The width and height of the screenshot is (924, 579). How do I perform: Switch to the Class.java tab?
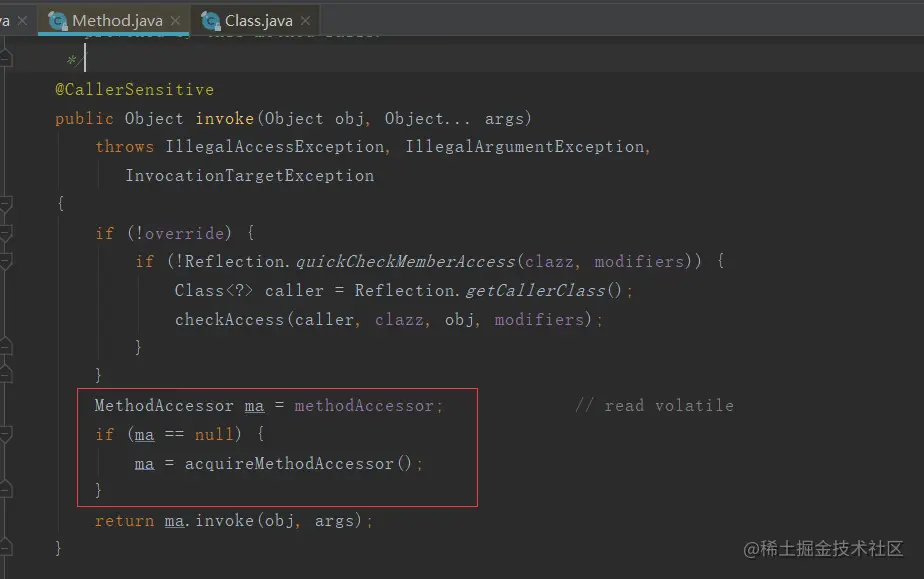click(x=258, y=21)
